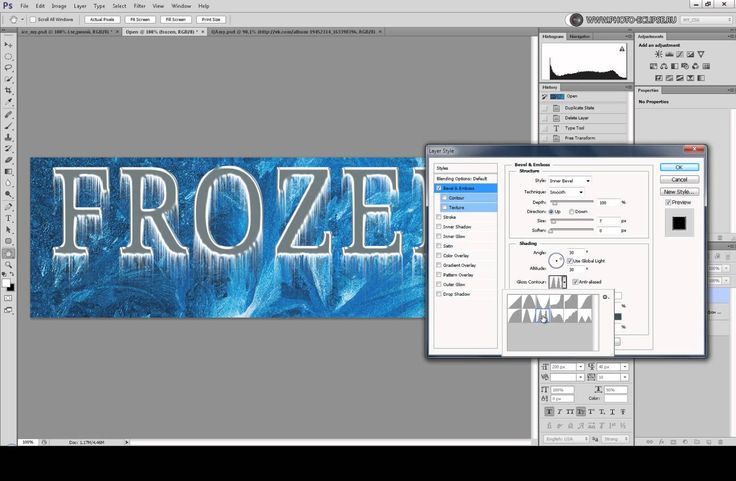Enable the Drop Shadow style
Screen dimensions: 736x481
[x=439, y=294]
